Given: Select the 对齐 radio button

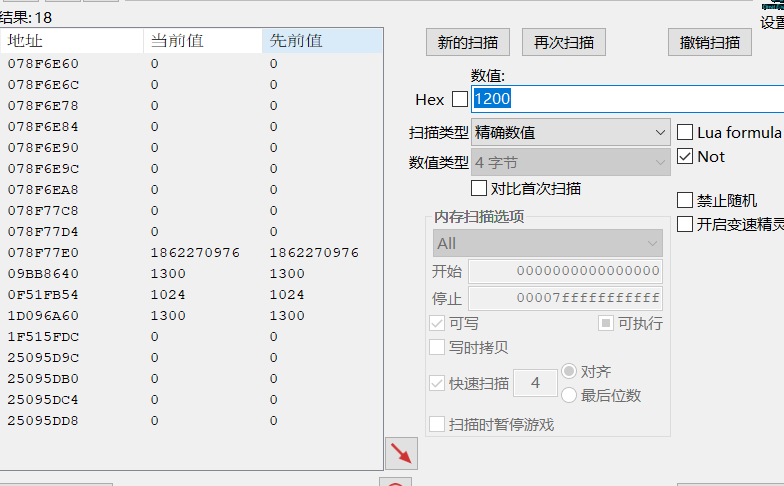Looking at the screenshot, I should click(x=569, y=371).
